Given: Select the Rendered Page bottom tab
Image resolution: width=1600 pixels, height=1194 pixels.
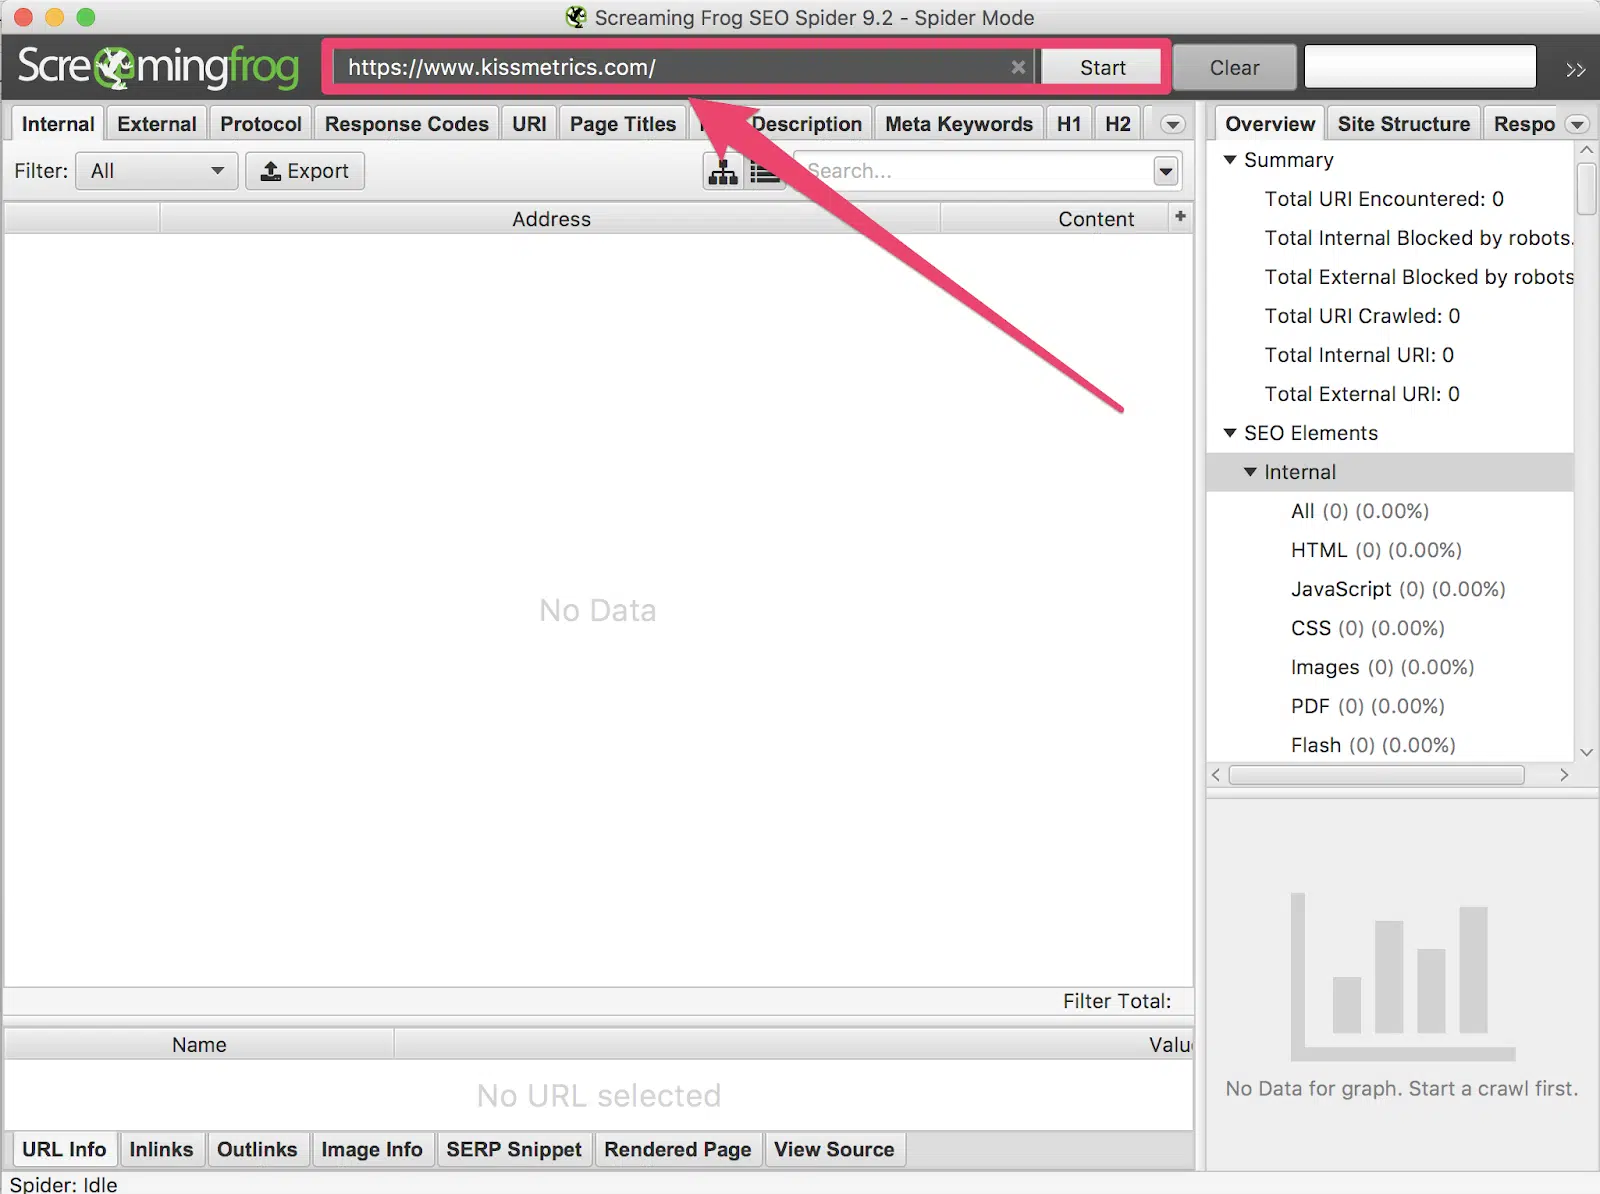Looking at the screenshot, I should point(678,1149).
